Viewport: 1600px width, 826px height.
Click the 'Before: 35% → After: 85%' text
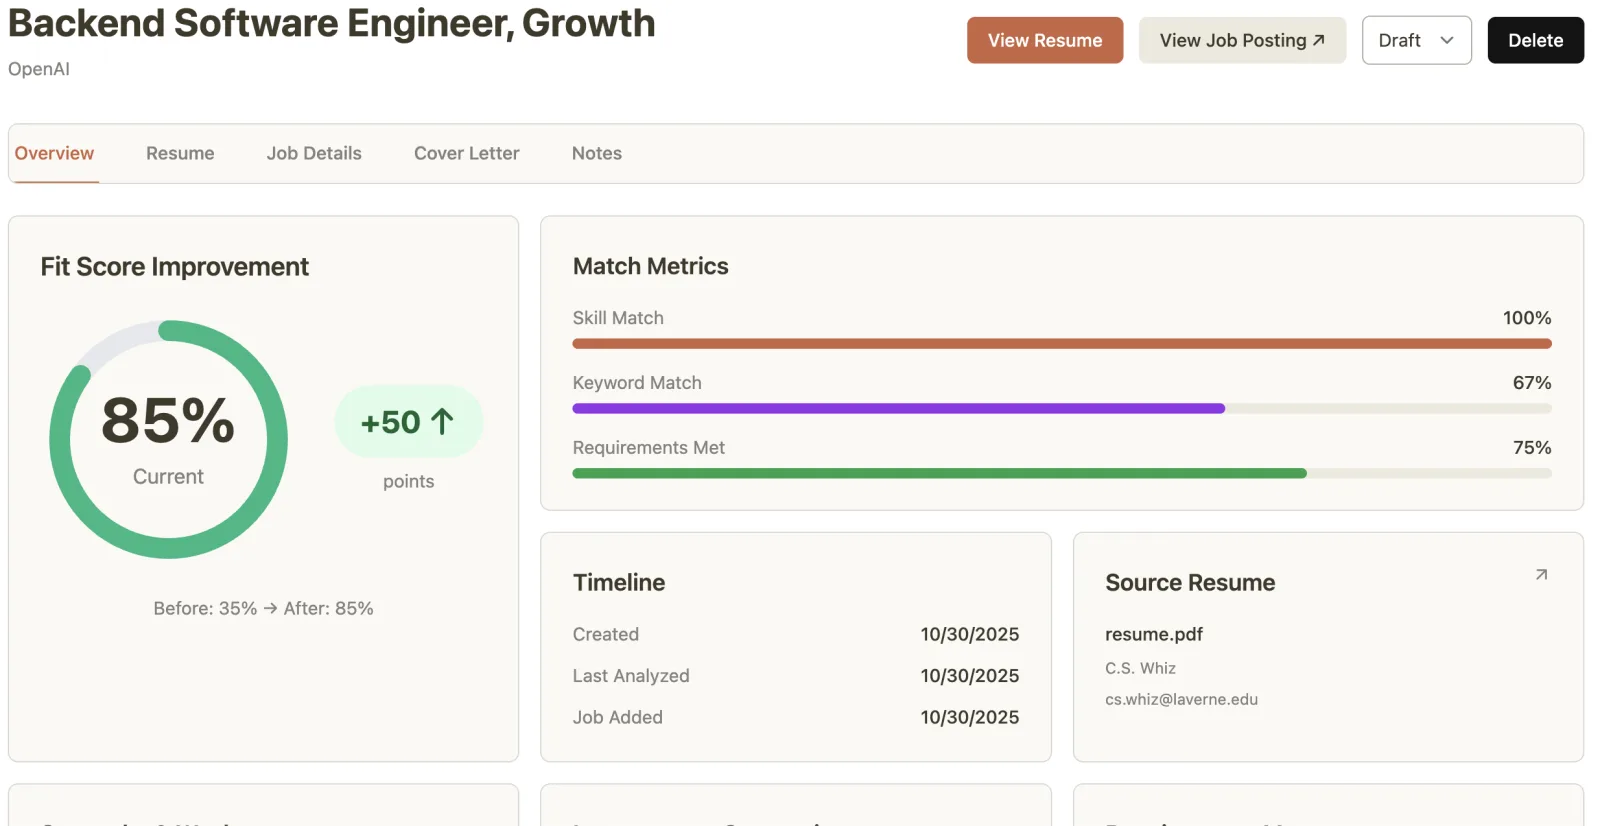click(x=263, y=608)
